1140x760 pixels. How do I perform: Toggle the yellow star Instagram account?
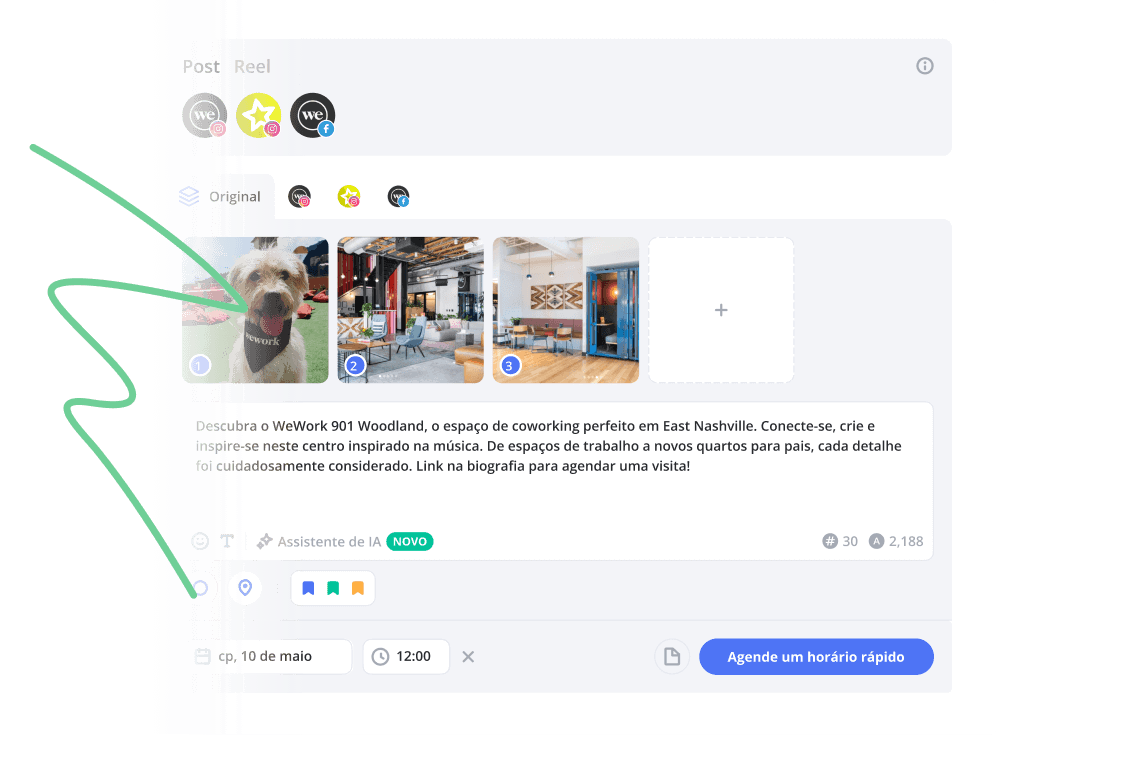point(258,115)
